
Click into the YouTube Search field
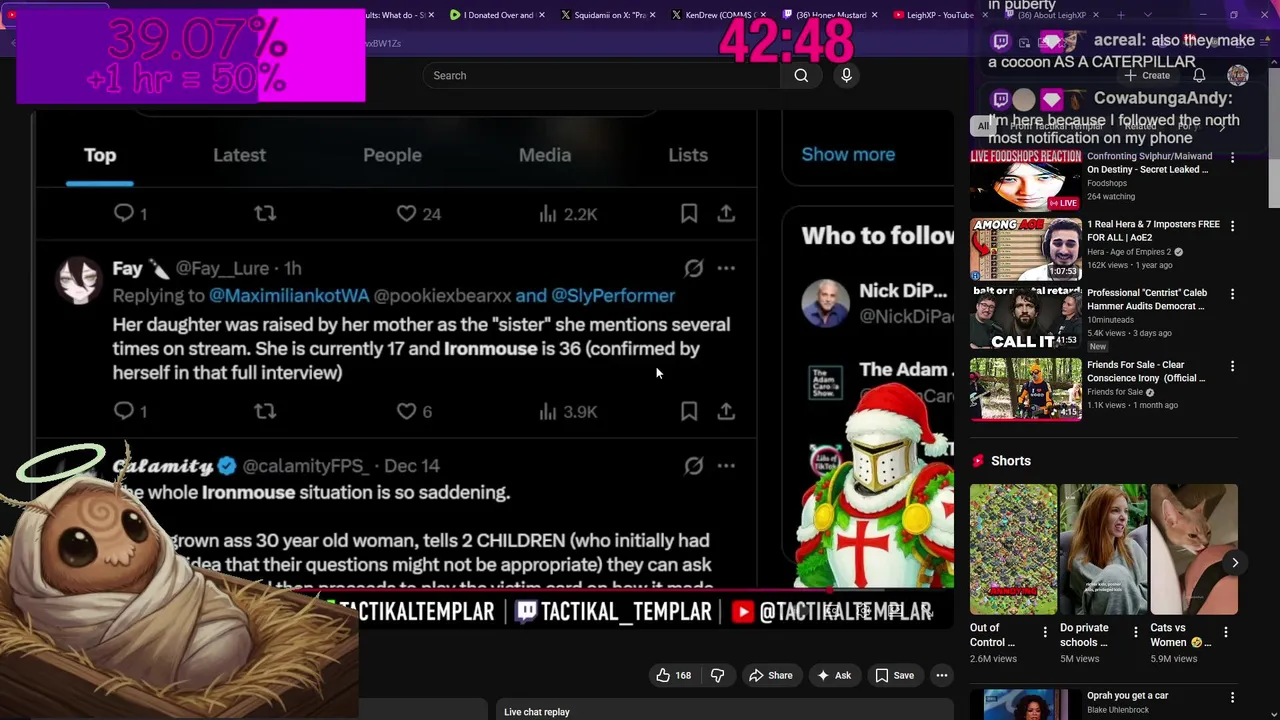tap(602, 75)
